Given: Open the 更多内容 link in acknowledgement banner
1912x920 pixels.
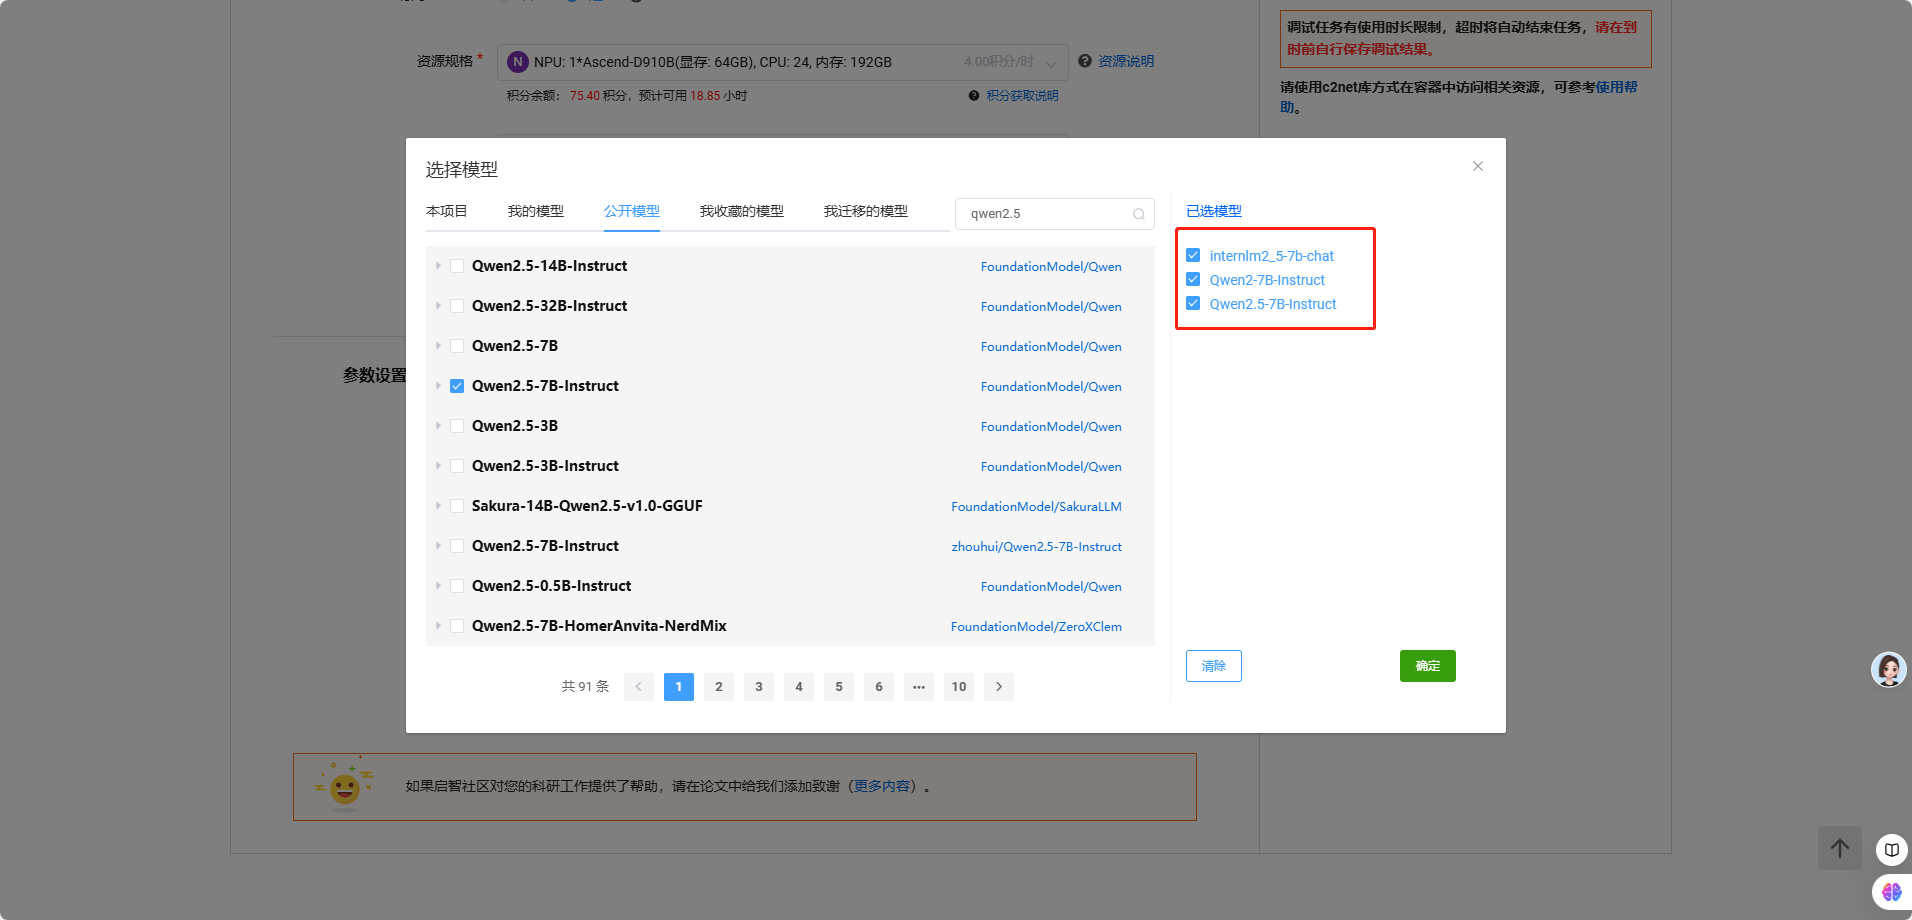Looking at the screenshot, I should (x=882, y=786).
